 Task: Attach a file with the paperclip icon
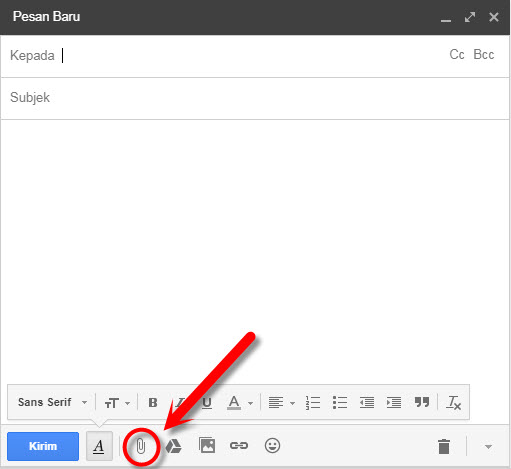point(141,446)
